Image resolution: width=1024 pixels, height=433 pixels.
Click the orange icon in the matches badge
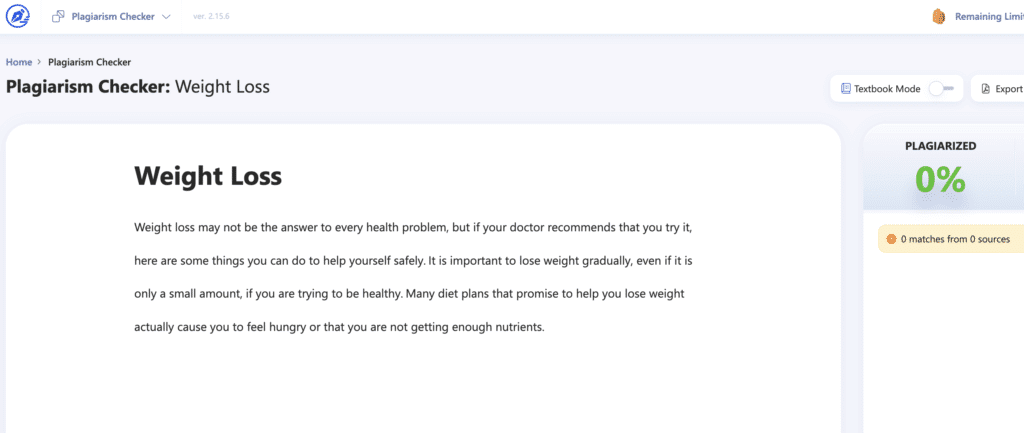pos(891,239)
